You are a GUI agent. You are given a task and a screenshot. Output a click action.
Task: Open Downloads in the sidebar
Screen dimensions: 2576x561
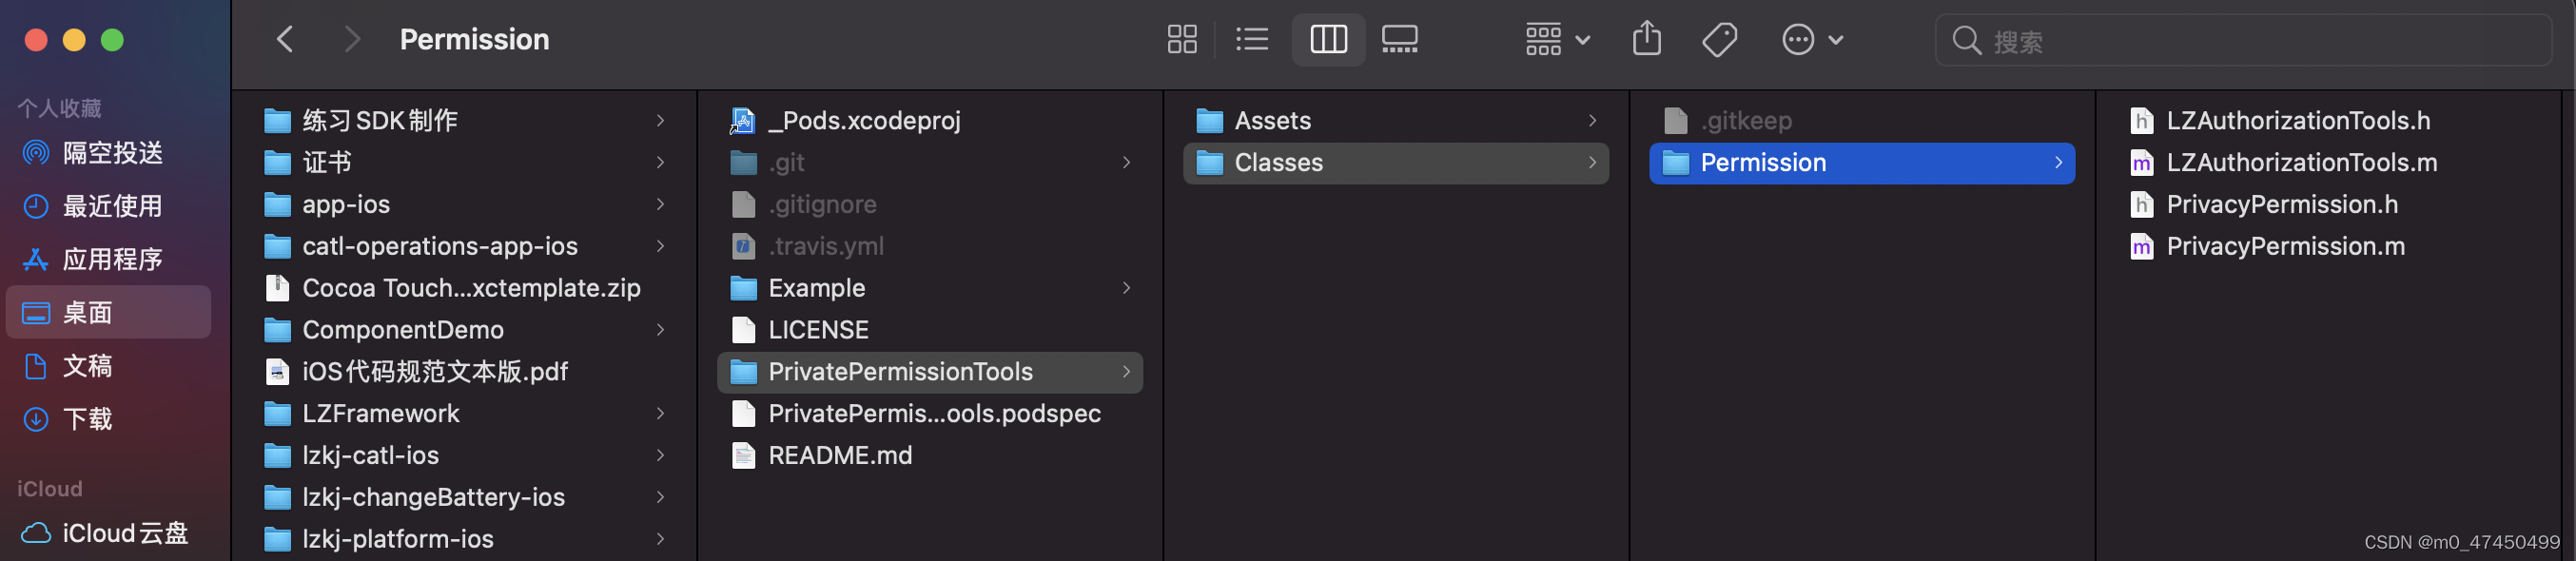tap(88, 419)
